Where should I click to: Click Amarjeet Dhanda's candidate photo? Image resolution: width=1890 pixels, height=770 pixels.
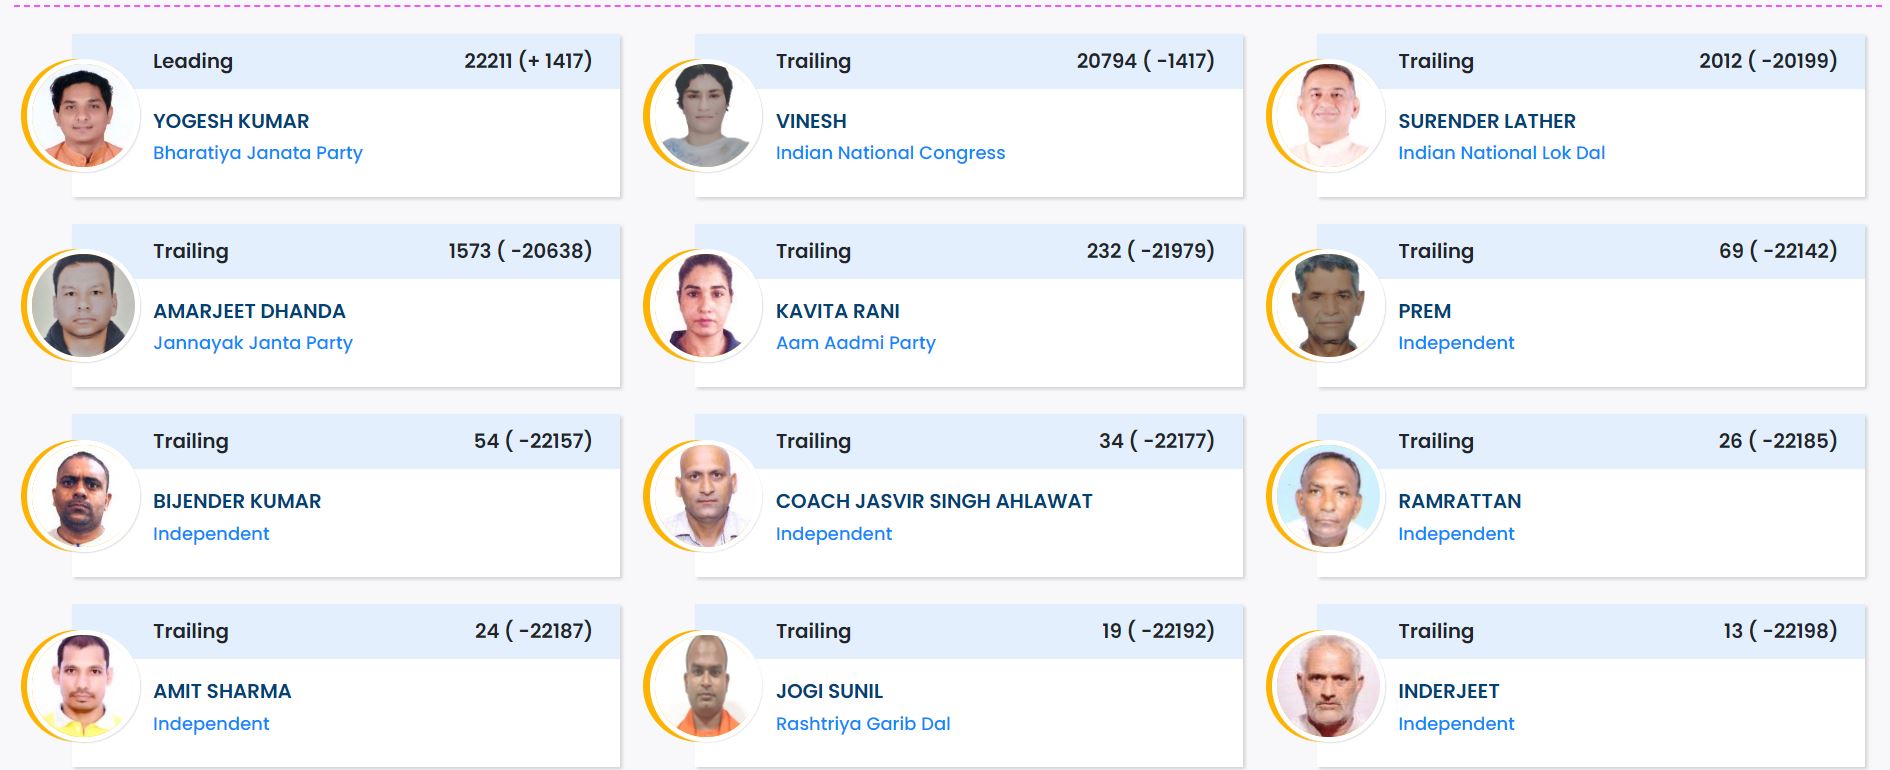[x=83, y=306]
